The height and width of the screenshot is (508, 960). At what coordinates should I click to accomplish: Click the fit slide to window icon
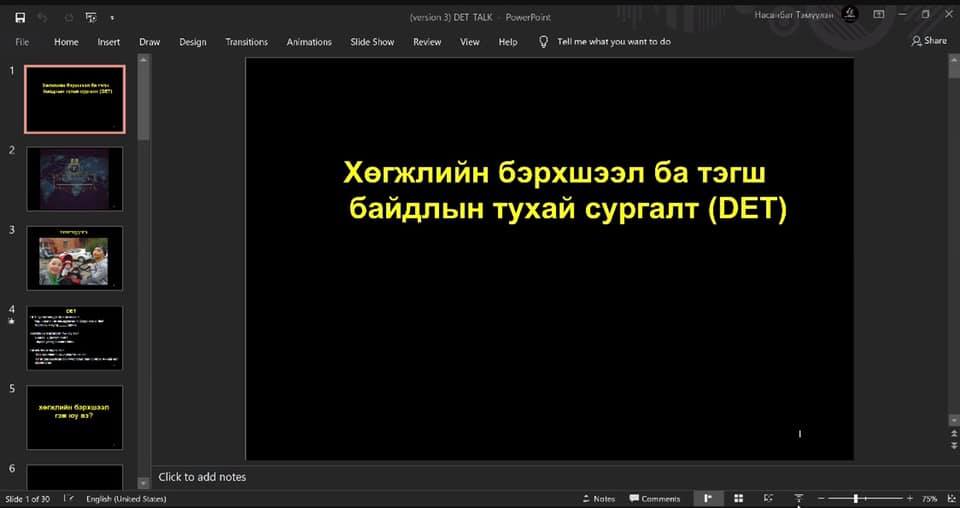click(x=948, y=498)
